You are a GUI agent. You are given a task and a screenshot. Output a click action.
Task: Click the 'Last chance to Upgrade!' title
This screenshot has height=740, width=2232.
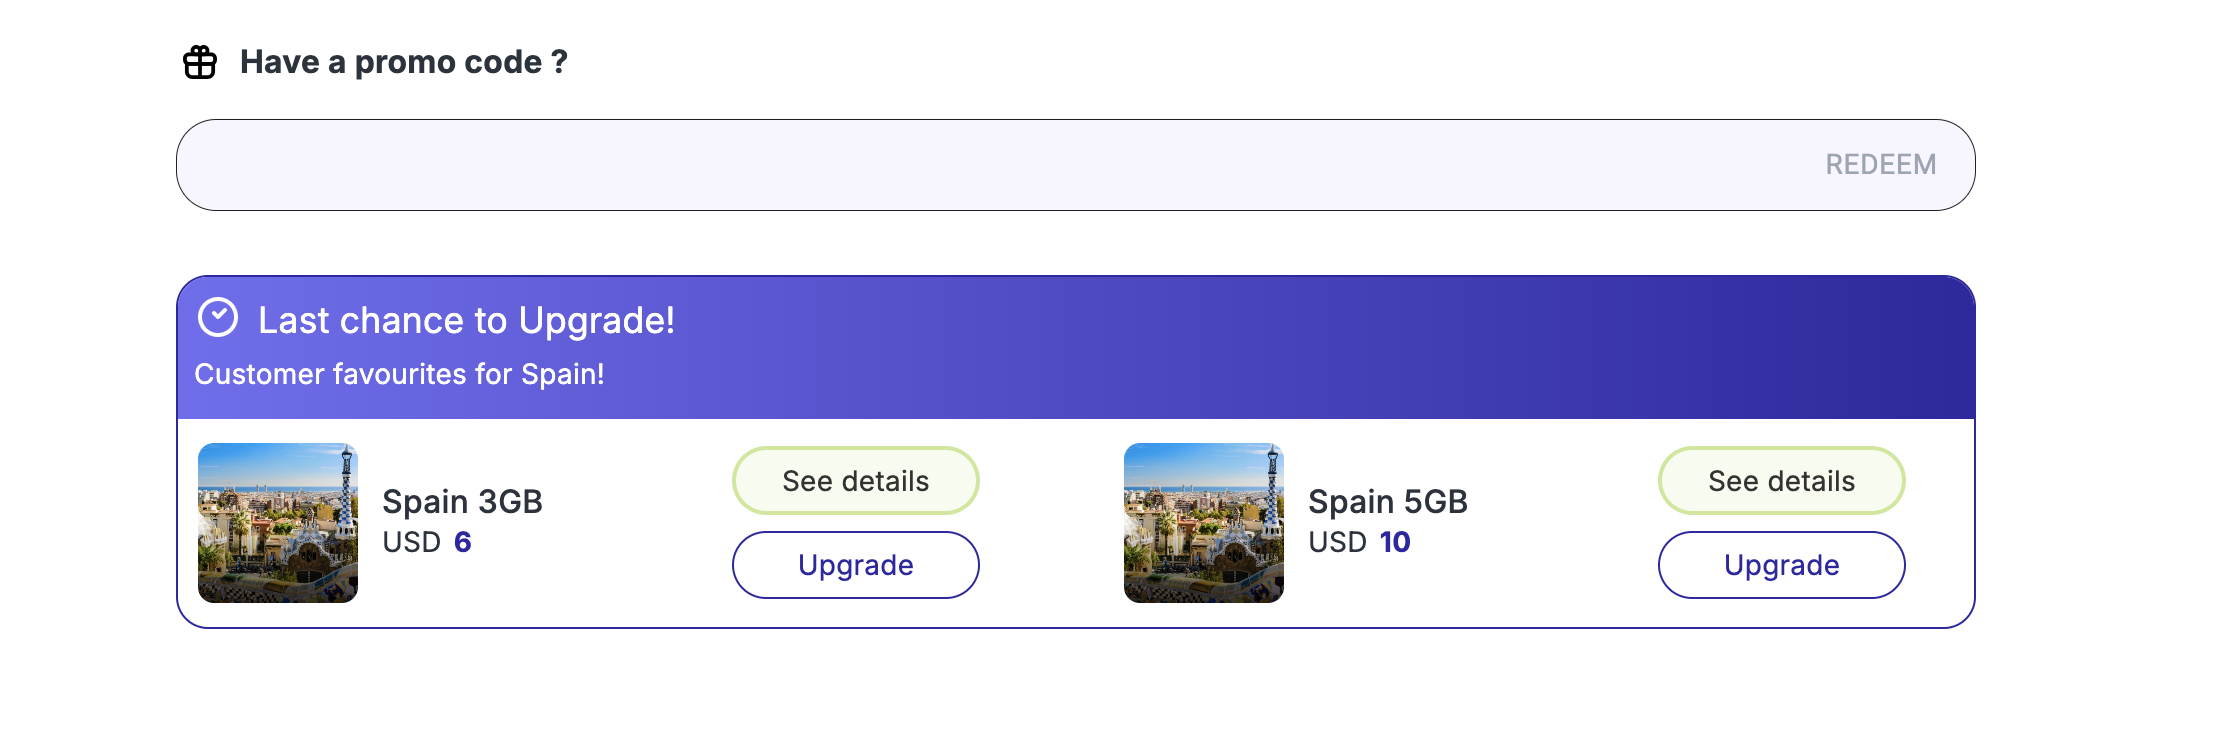tap(466, 321)
